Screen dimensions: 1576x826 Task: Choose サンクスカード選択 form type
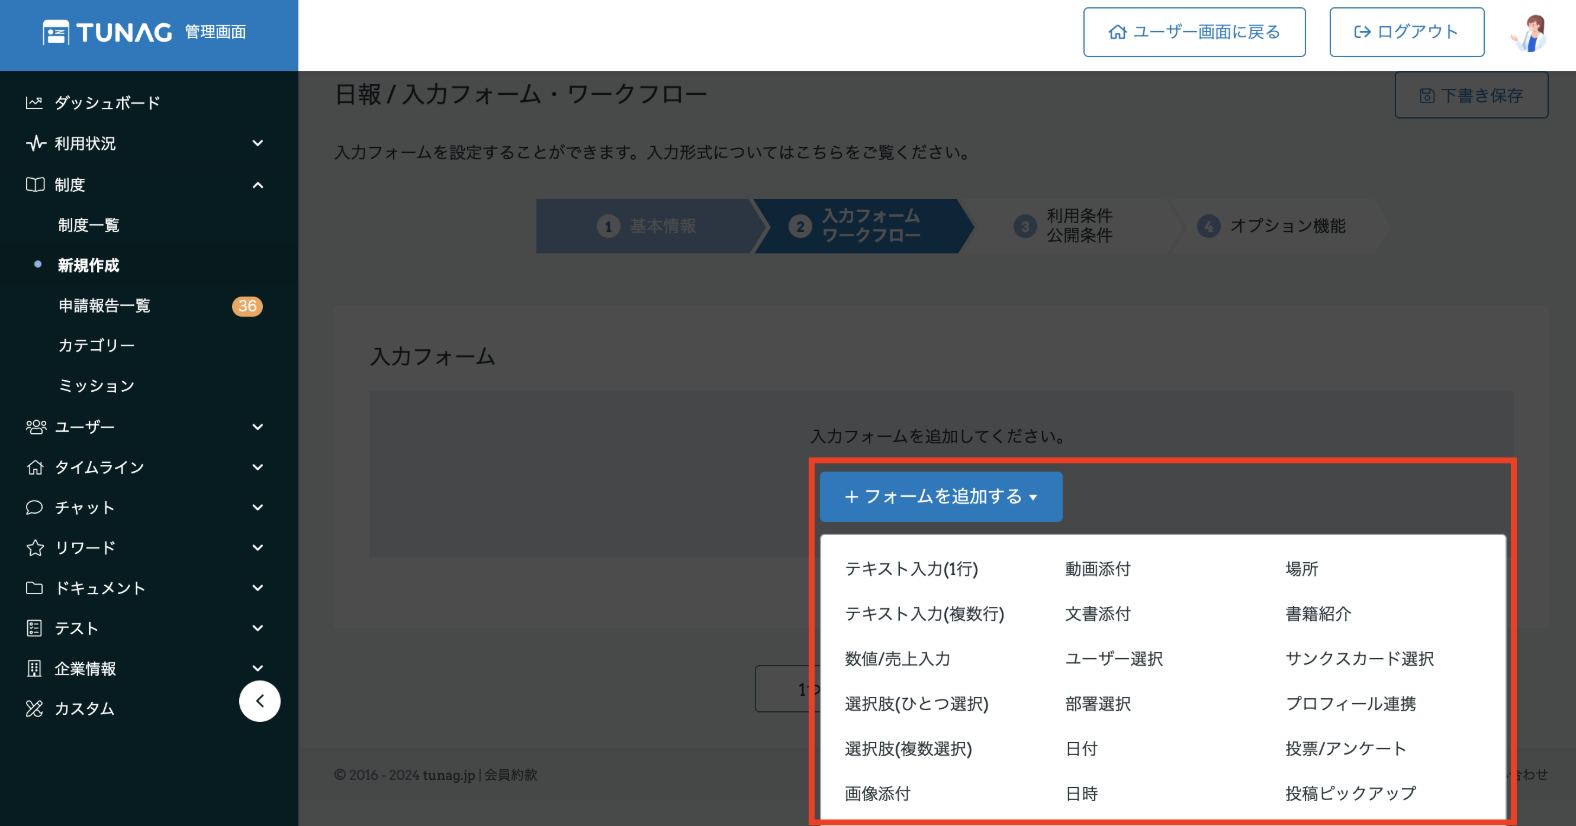coord(1359,659)
